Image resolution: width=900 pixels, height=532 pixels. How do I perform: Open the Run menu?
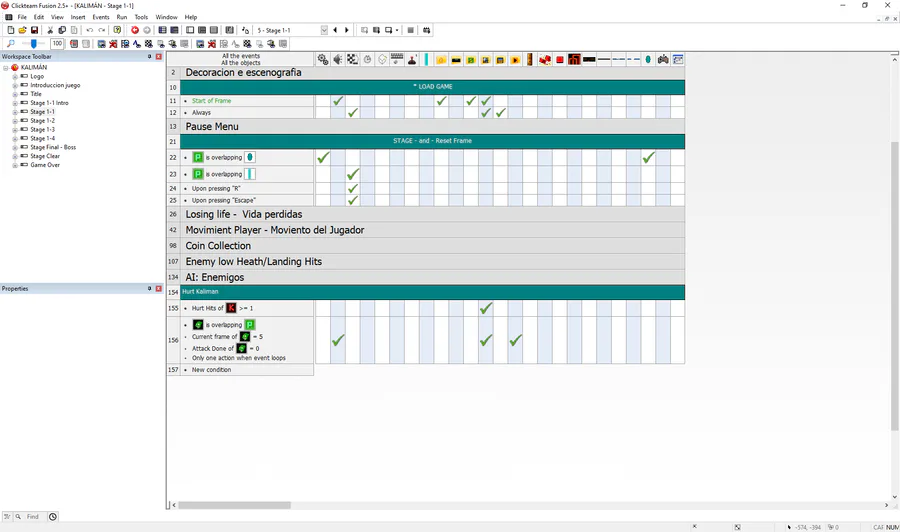pos(122,17)
